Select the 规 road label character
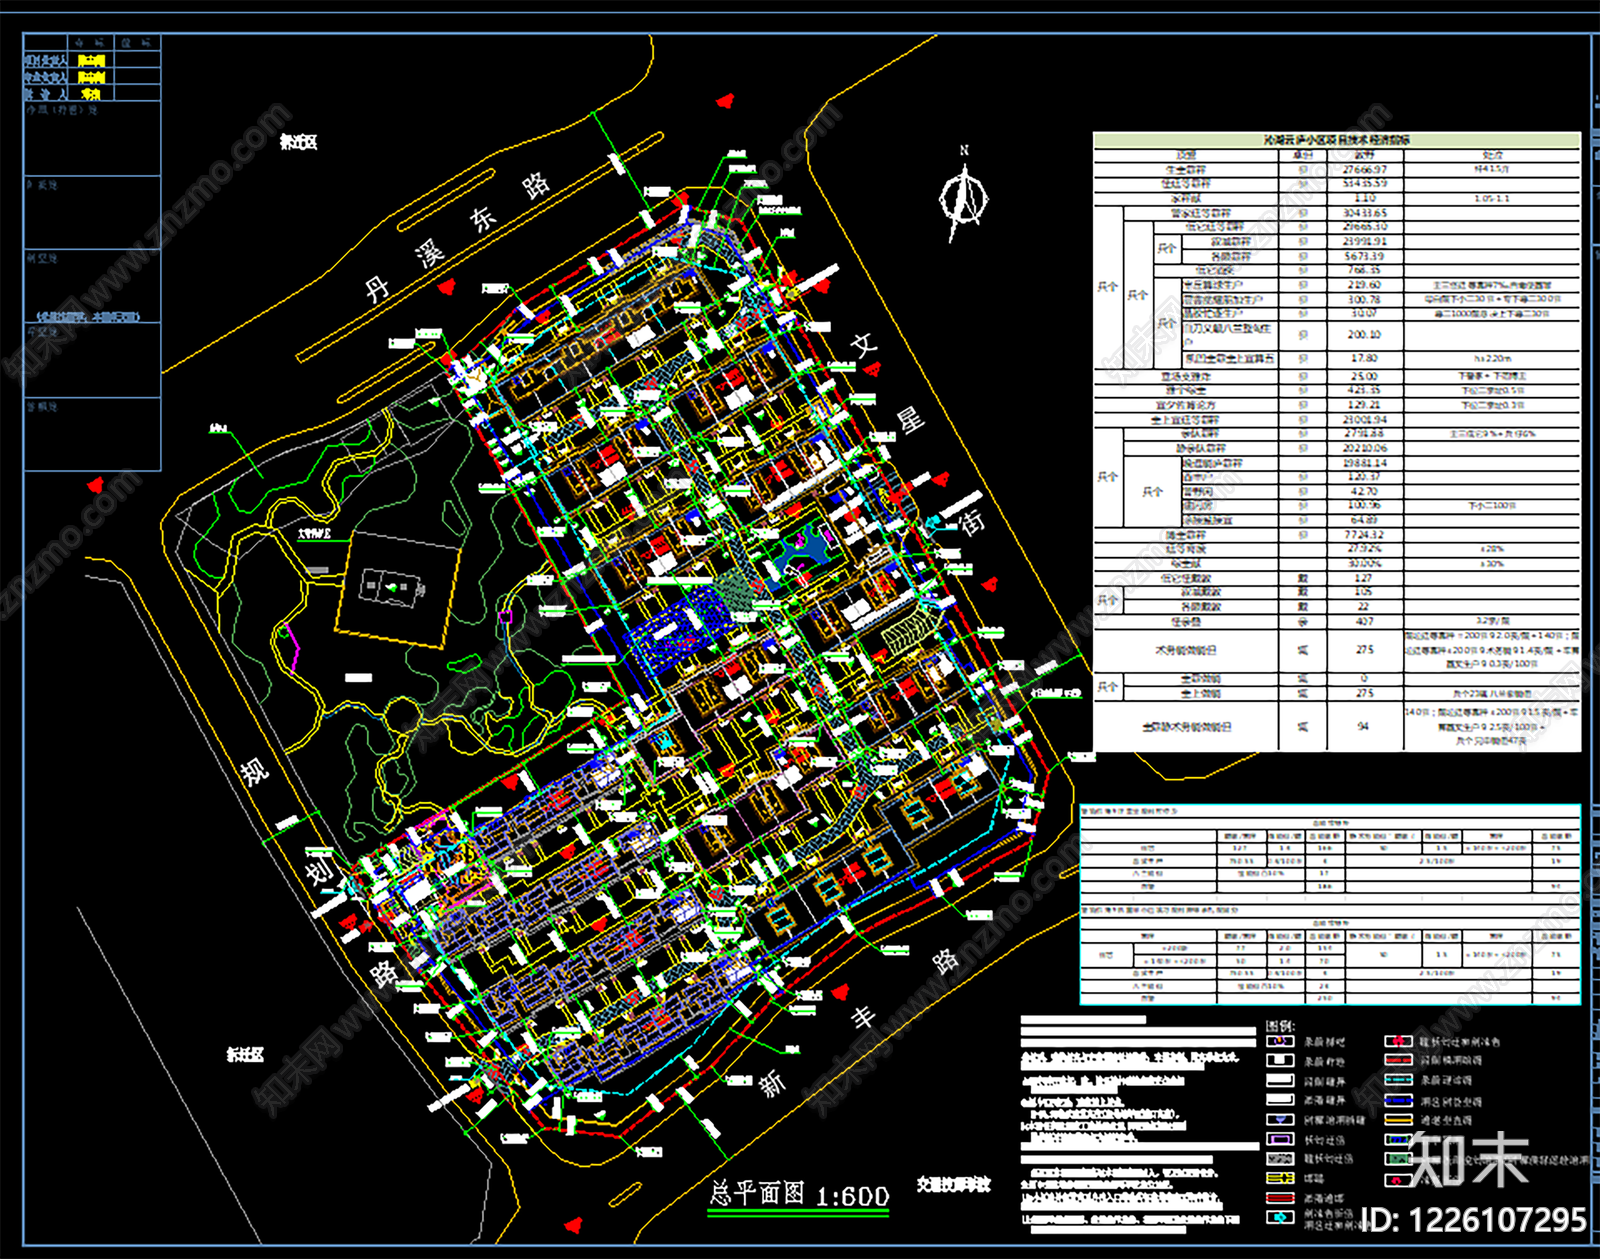 click(x=254, y=770)
